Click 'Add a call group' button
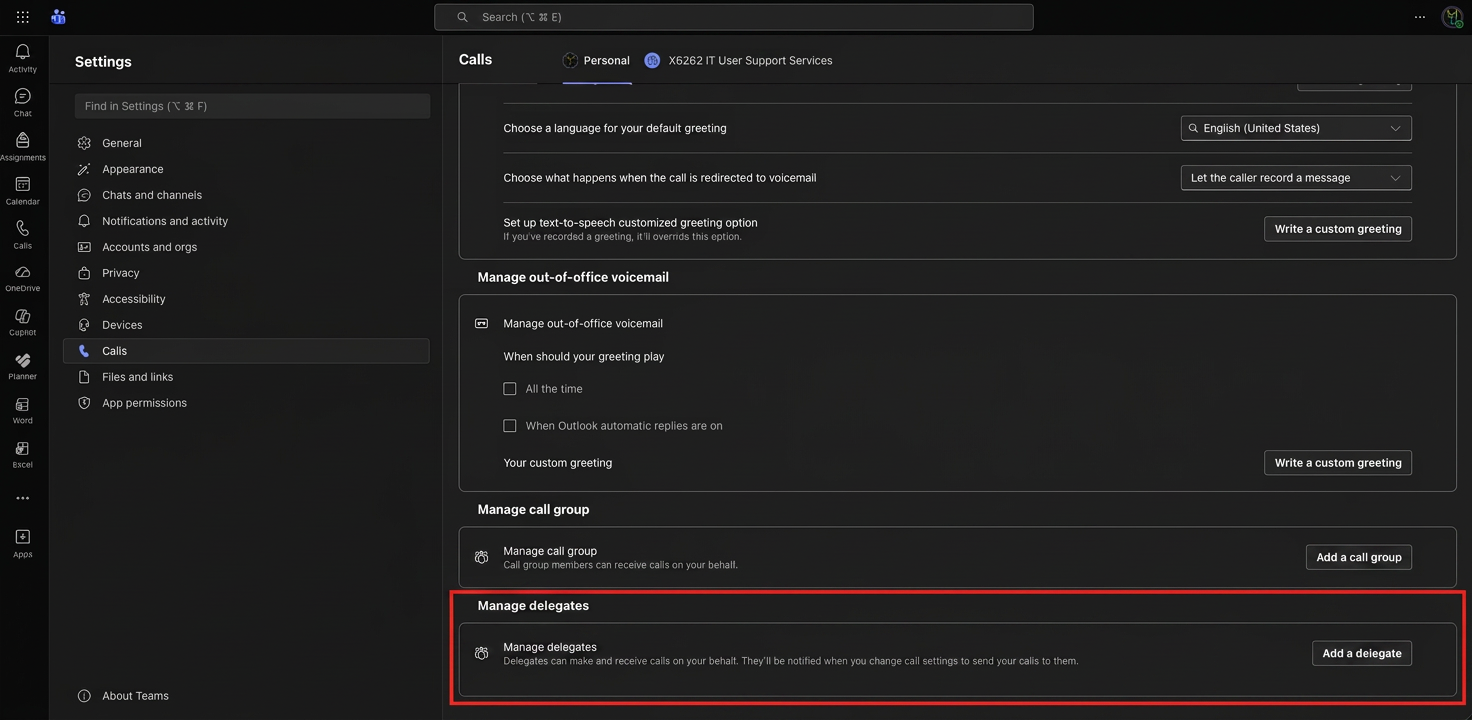This screenshot has width=1472, height=720. point(1358,557)
